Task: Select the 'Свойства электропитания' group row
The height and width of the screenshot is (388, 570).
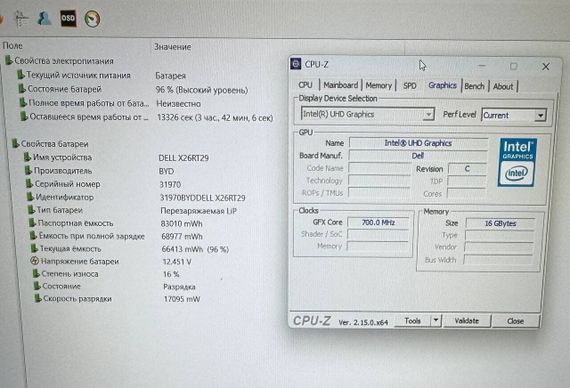Action: tap(64, 61)
